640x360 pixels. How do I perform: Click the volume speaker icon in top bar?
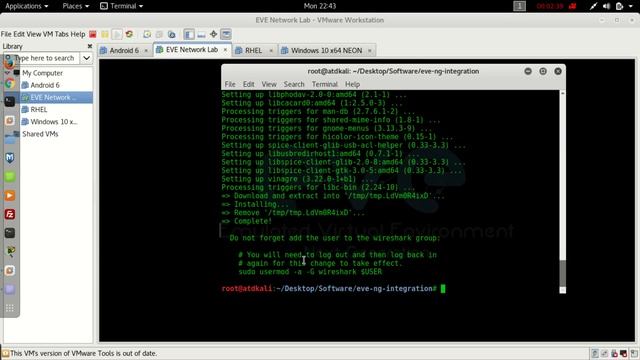tap(606, 6)
